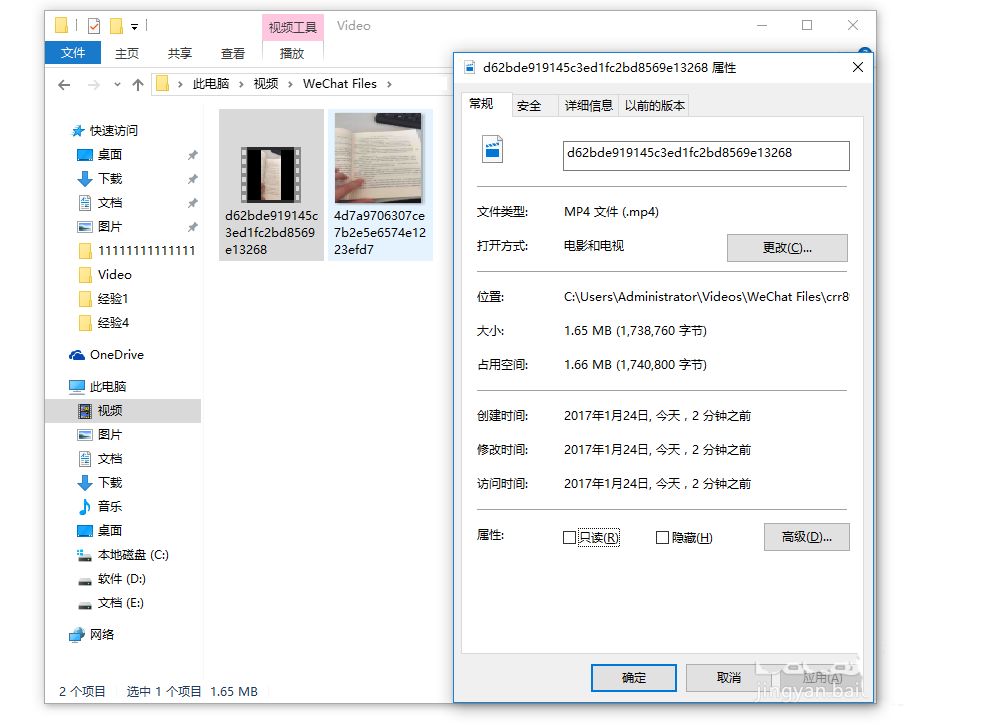Click the properties icon in quick access toolbar
Image resolution: width=983 pixels, height=725 pixels.
tap(93, 26)
